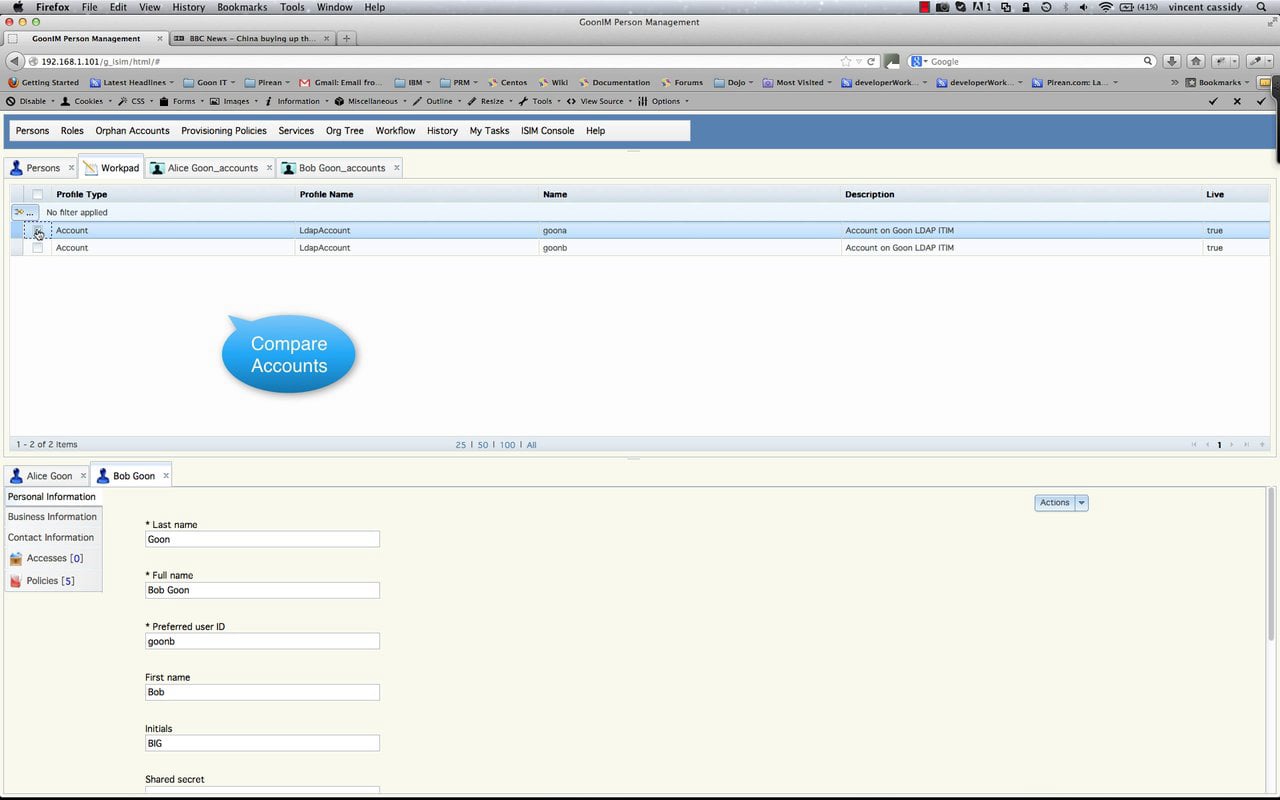Show All items per page
Screen dimensions: 1280x800
pyautogui.click(x=532, y=445)
